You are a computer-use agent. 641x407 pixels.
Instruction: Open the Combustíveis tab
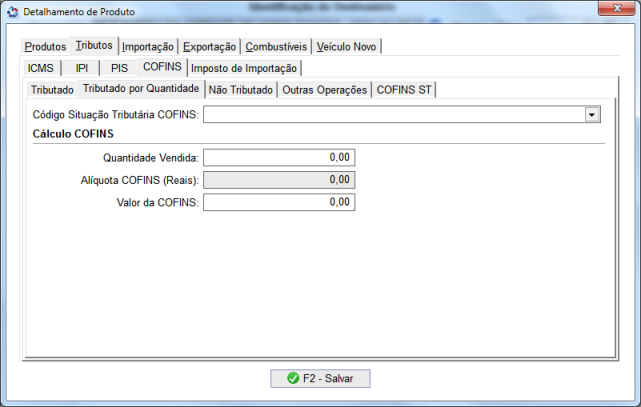coord(276,47)
